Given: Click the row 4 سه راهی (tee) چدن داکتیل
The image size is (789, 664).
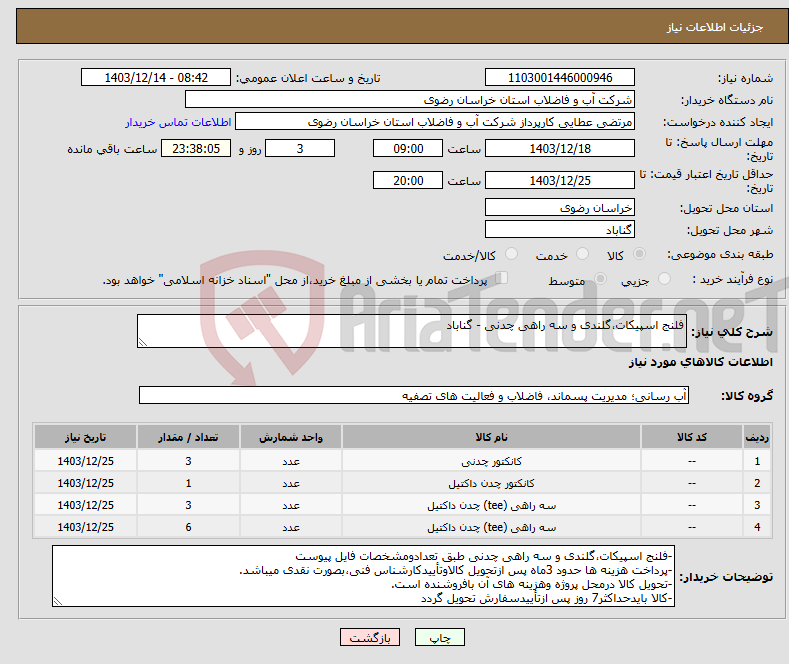Looking at the screenshot, I should 491,527.
